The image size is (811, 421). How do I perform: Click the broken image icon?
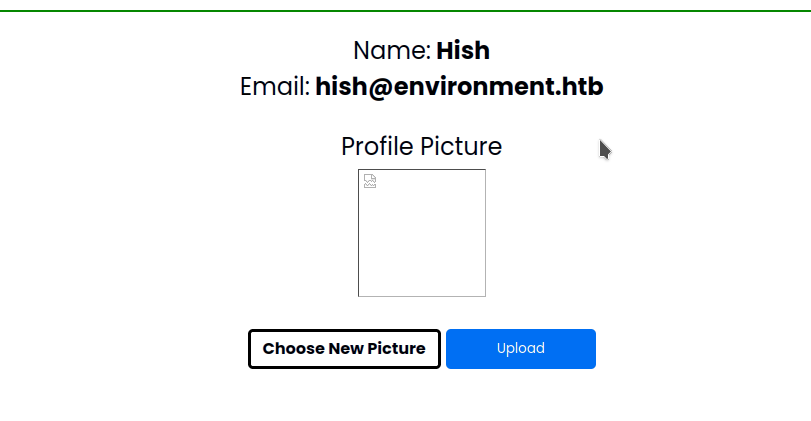(x=370, y=181)
